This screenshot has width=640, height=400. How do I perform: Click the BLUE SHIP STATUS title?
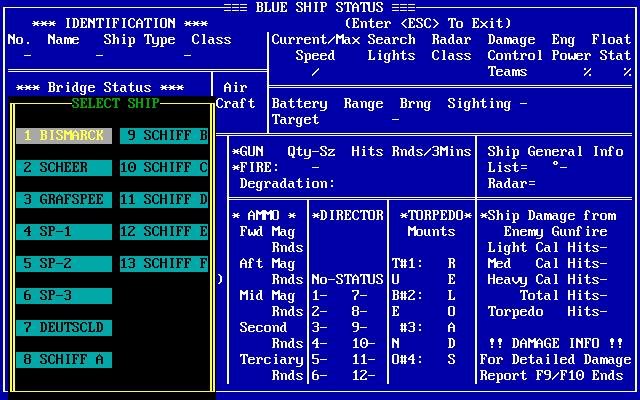[320, 7]
